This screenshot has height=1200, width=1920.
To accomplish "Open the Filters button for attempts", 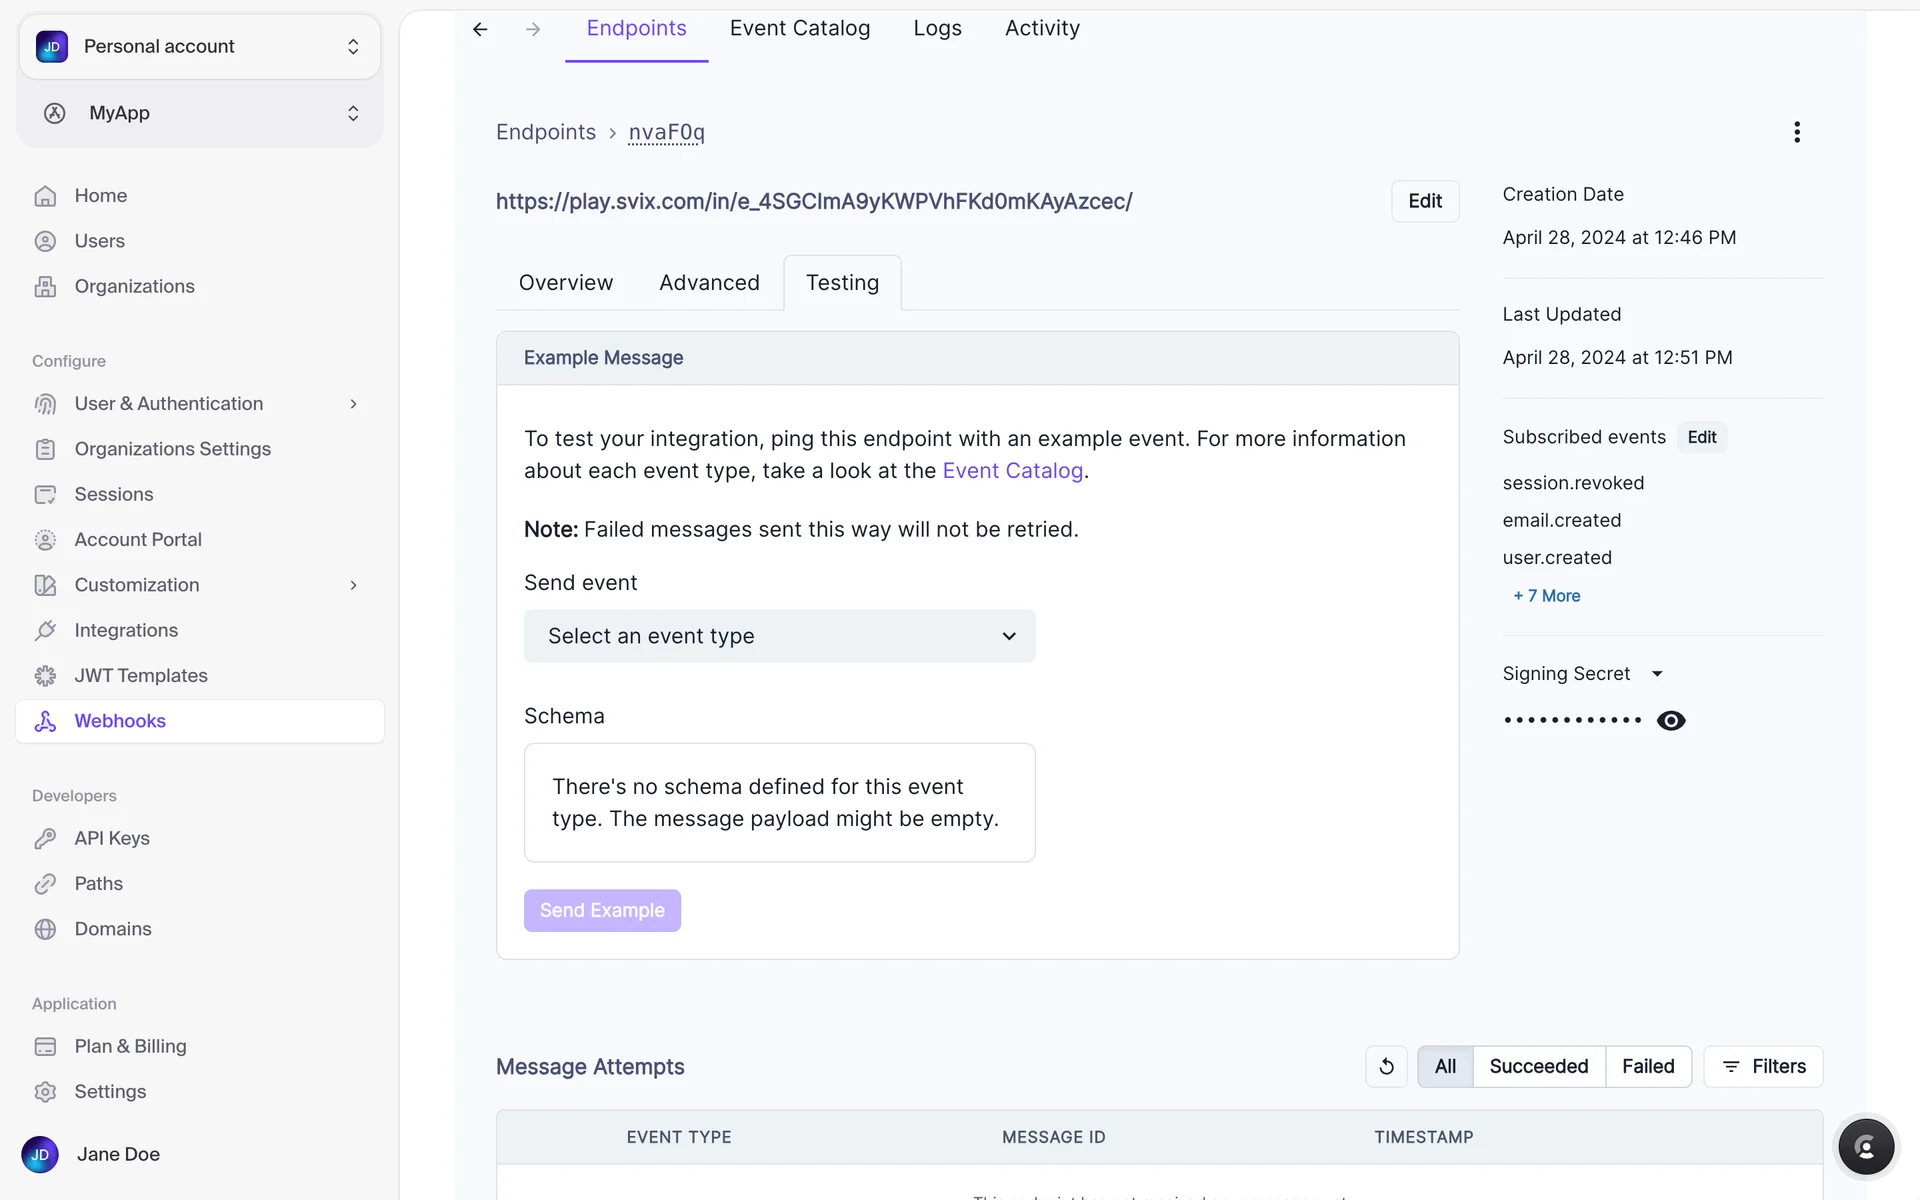I will pos(1763,1066).
